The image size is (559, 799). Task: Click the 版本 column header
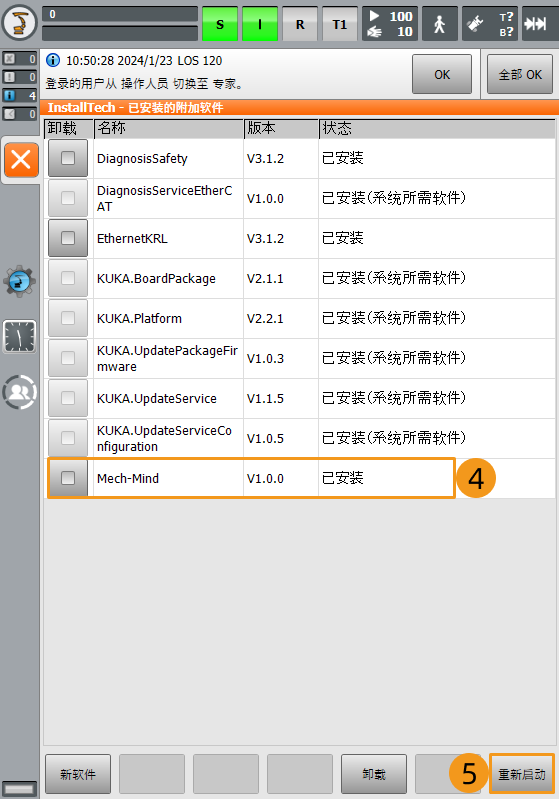point(281,128)
